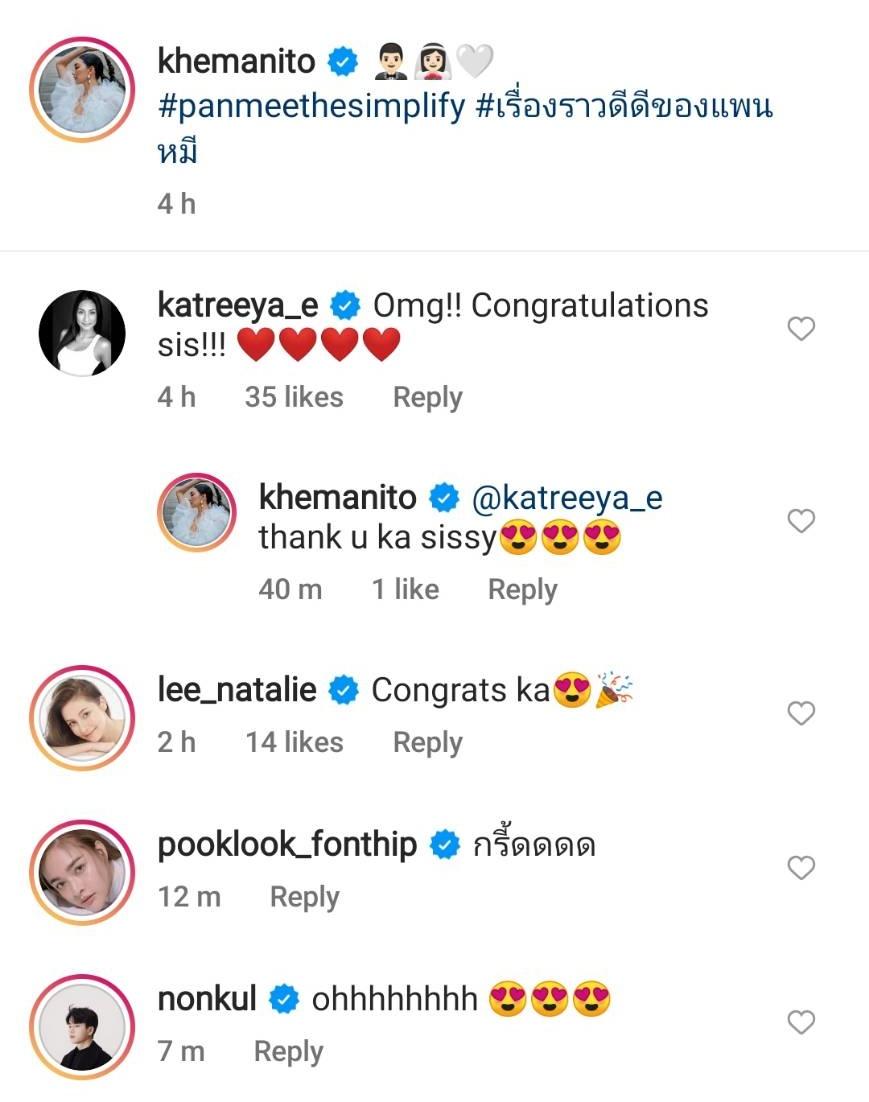Reply to pooklook_fonthip's comment
The width and height of the screenshot is (869, 1102).
pos(304,897)
